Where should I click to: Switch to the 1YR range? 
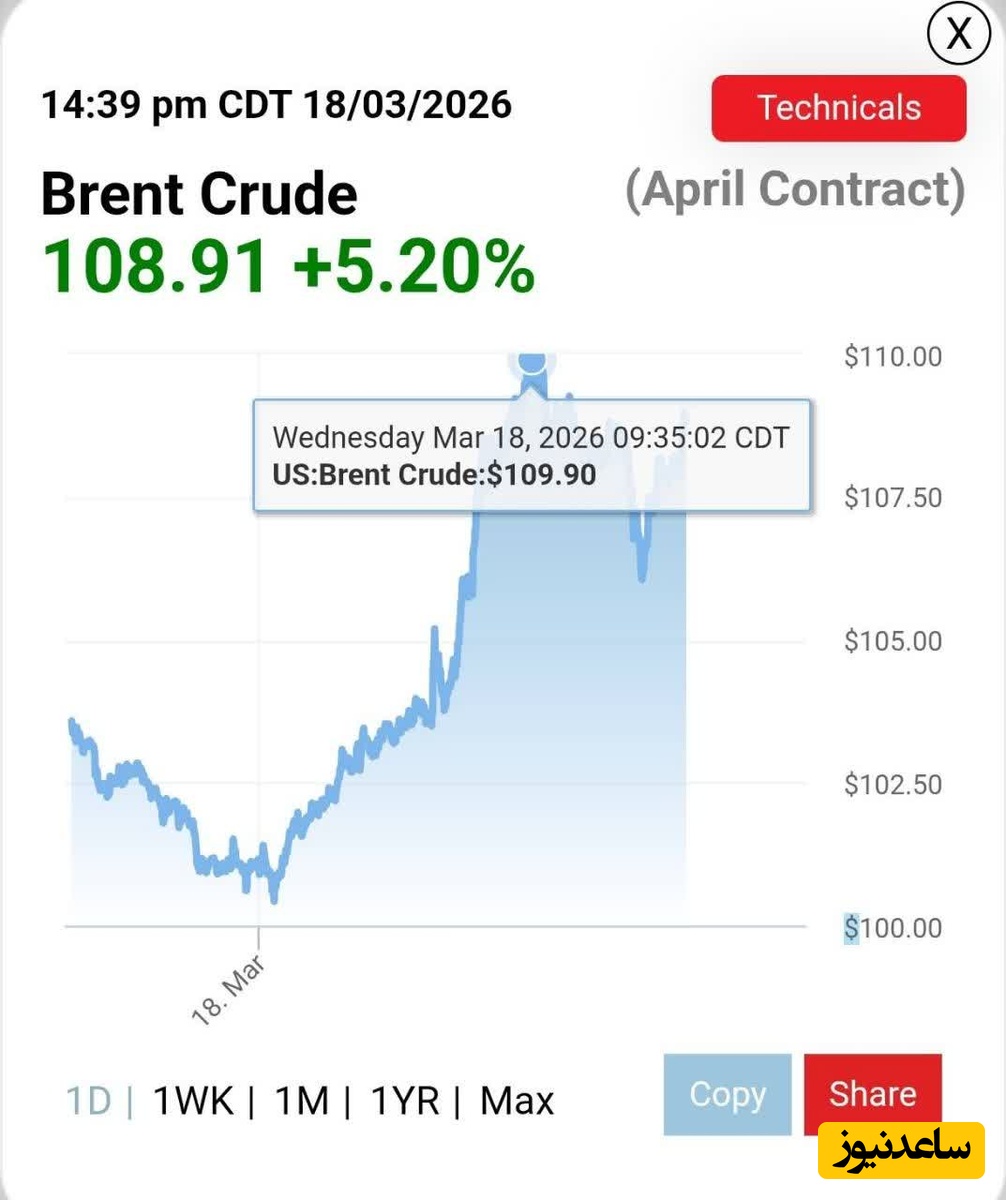(x=404, y=1101)
